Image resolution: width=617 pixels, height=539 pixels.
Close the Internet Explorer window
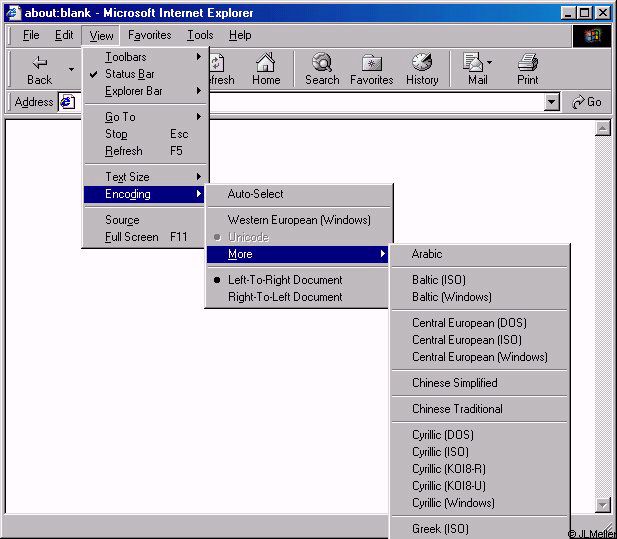pyautogui.click(x=602, y=13)
